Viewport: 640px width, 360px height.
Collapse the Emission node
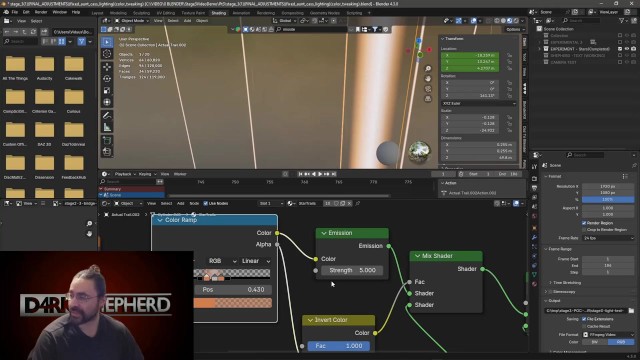324,233
